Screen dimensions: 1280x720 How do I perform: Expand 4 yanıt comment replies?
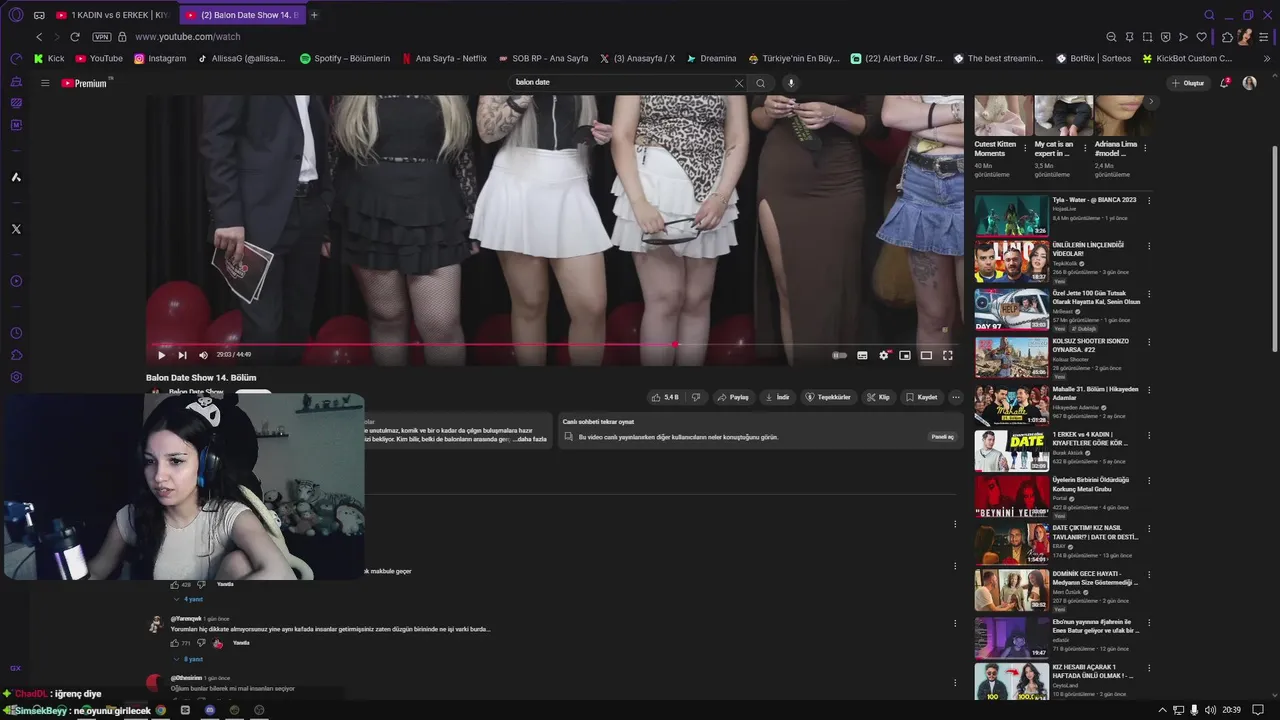(189, 599)
